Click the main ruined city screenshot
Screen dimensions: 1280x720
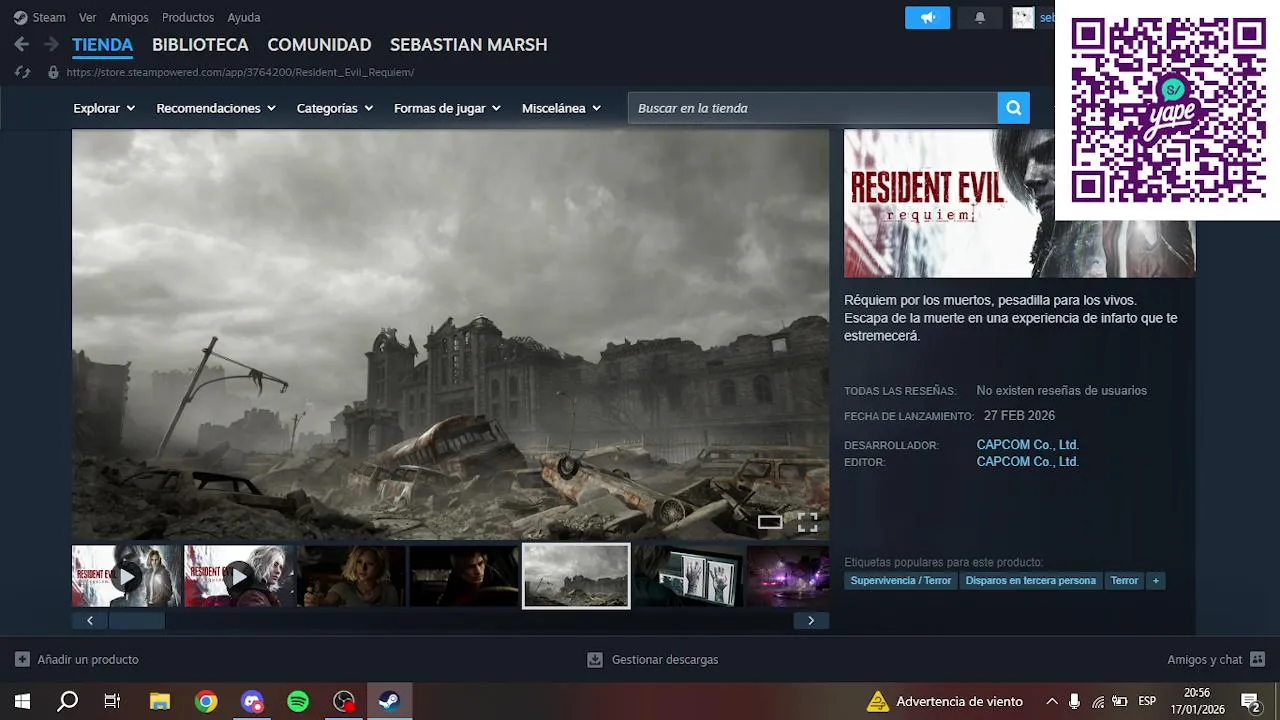tap(450, 334)
